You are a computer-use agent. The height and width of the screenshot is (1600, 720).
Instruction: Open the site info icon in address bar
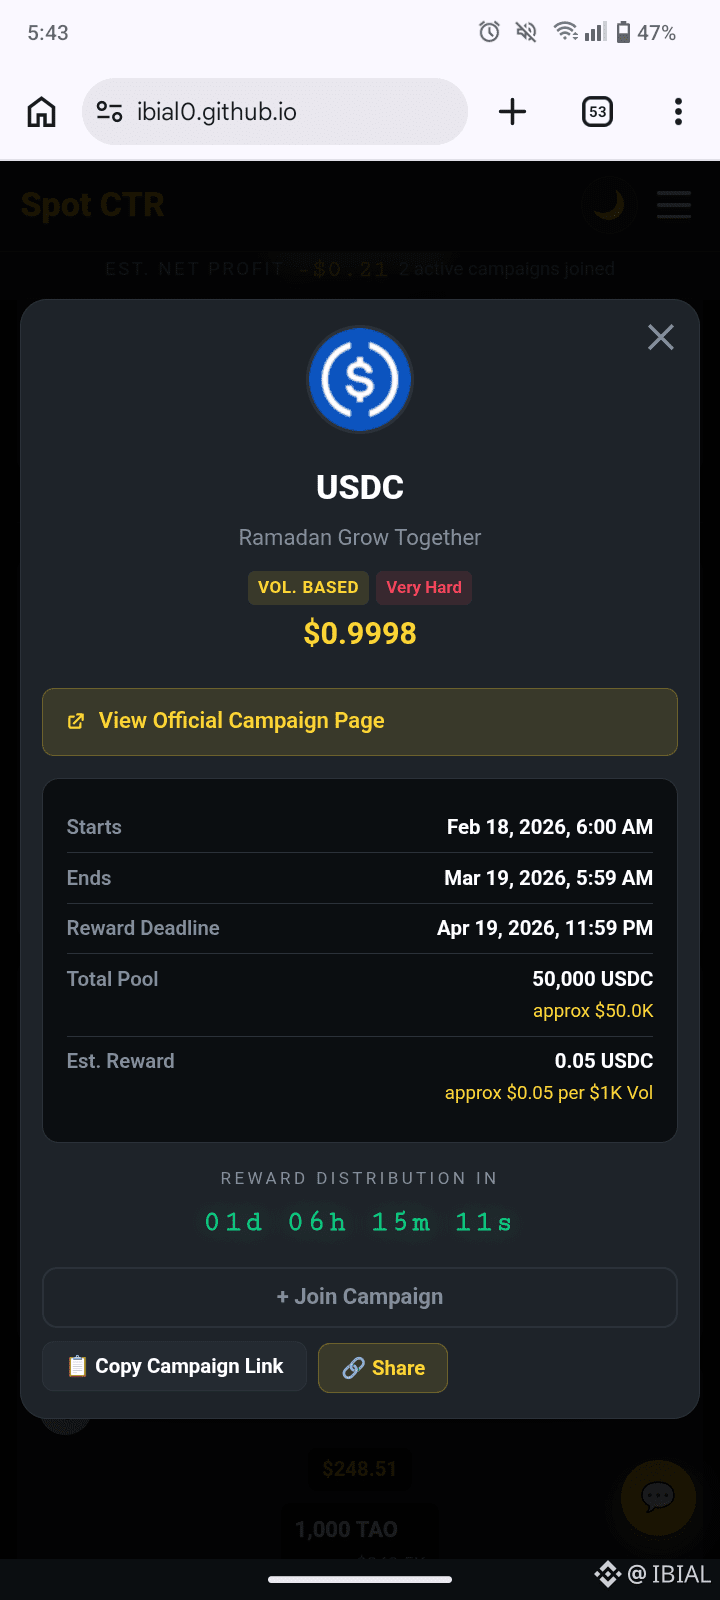[x=109, y=111]
